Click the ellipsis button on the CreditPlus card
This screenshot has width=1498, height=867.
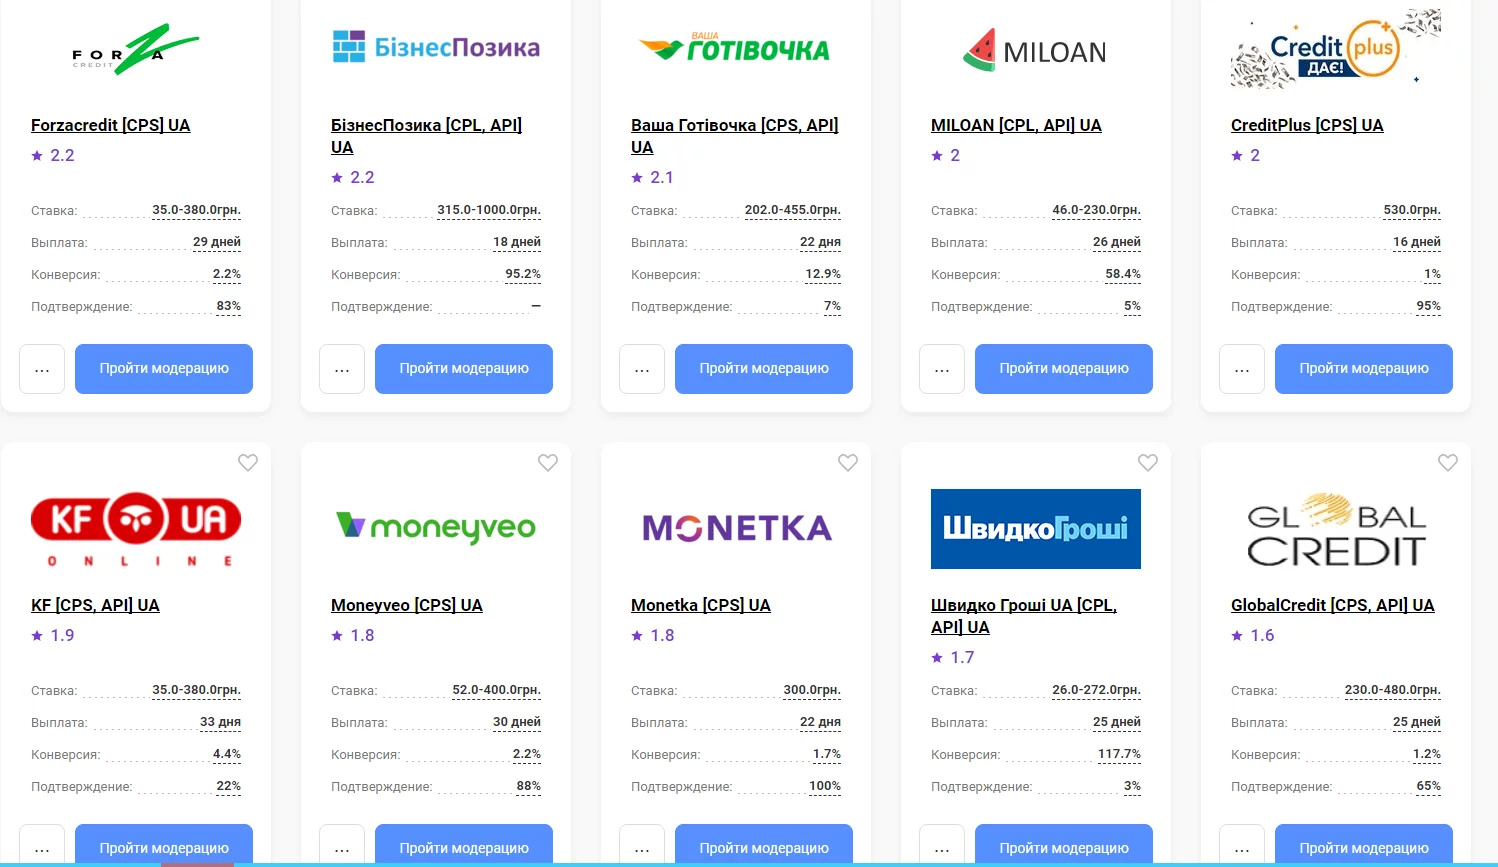point(1242,369)
